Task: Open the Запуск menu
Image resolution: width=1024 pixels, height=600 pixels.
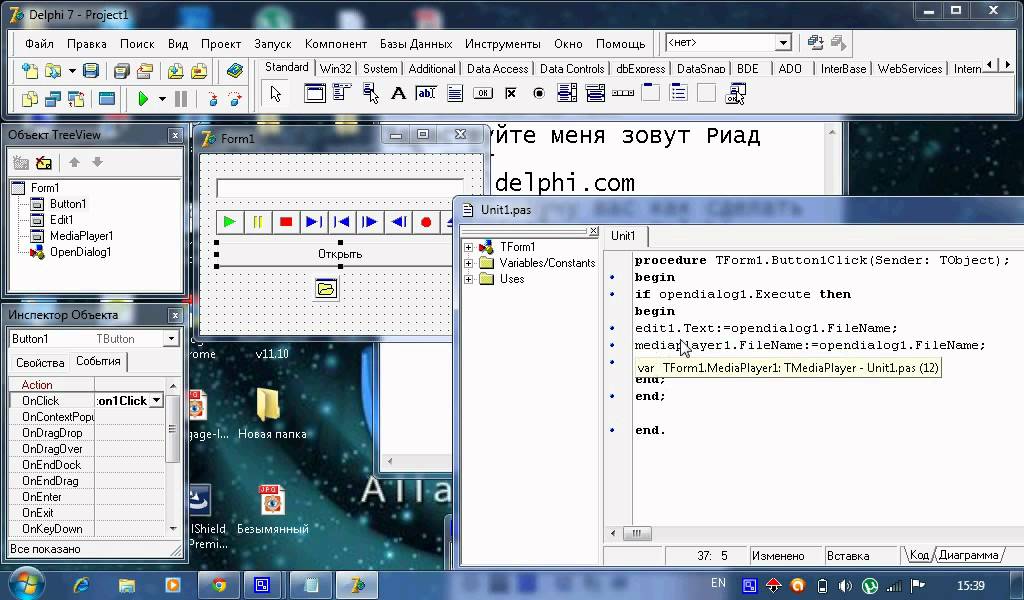Action: tap(272, 44)
